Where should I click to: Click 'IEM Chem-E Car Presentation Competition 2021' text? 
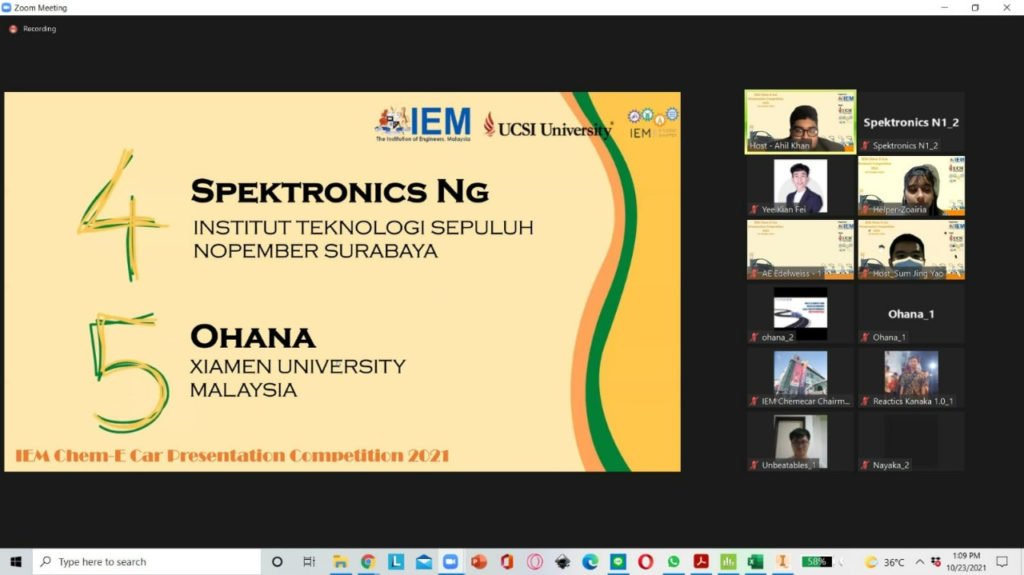click(x=232, y=455)
